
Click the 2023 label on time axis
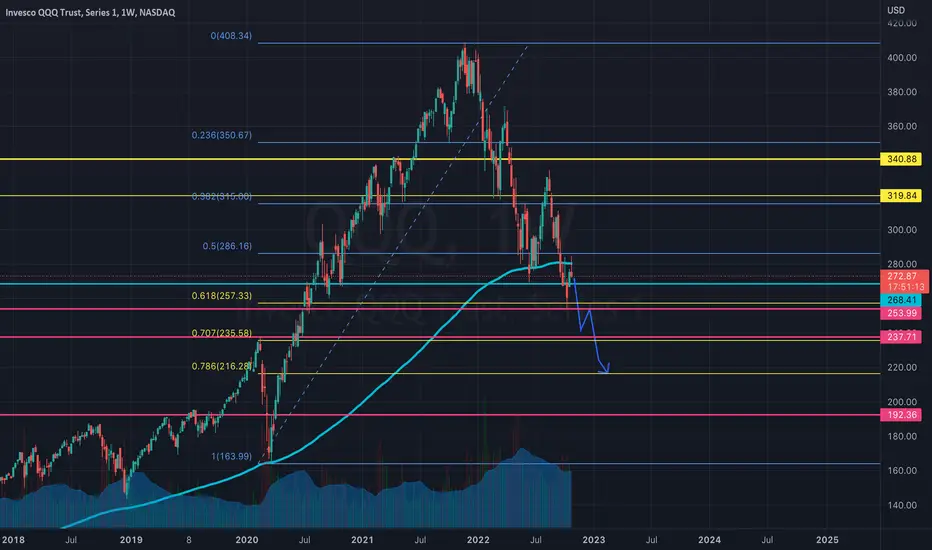click(594, 540)
